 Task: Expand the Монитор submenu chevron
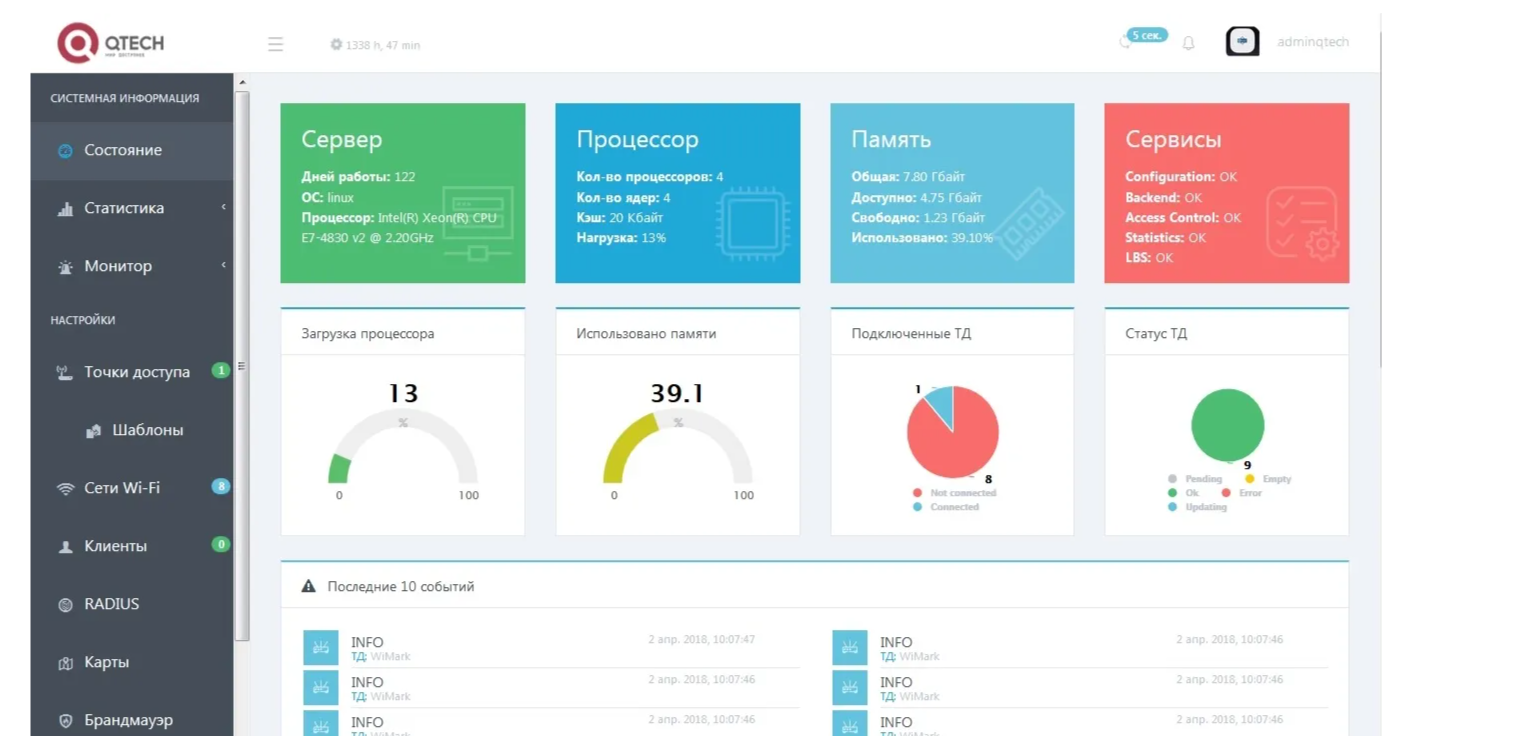223,265
